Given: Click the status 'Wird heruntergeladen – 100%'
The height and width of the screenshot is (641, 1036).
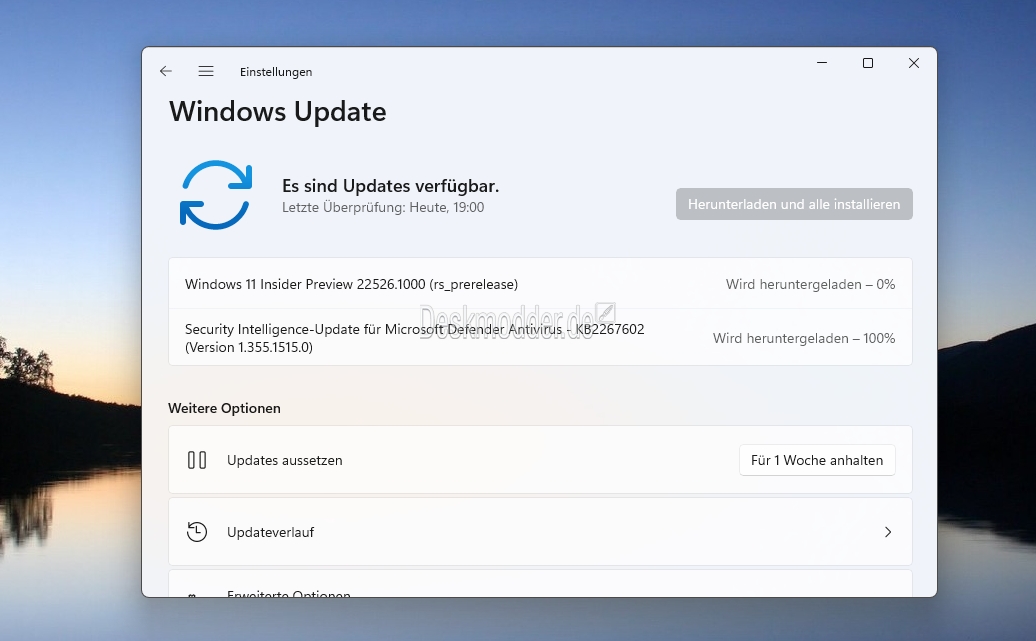Looking at the screenshot, I should click(x=804, y=338).
